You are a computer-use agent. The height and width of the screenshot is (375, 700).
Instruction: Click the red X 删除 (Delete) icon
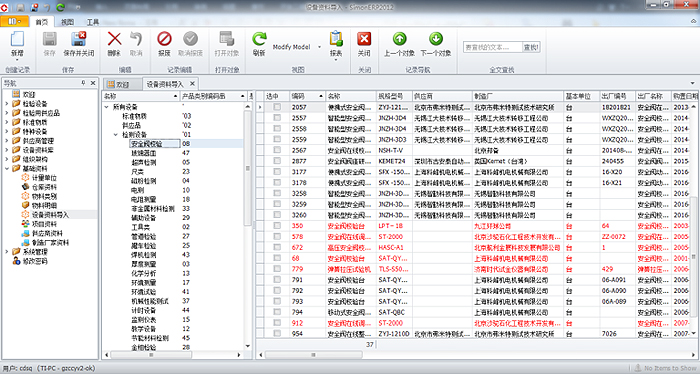pos(114,39)
